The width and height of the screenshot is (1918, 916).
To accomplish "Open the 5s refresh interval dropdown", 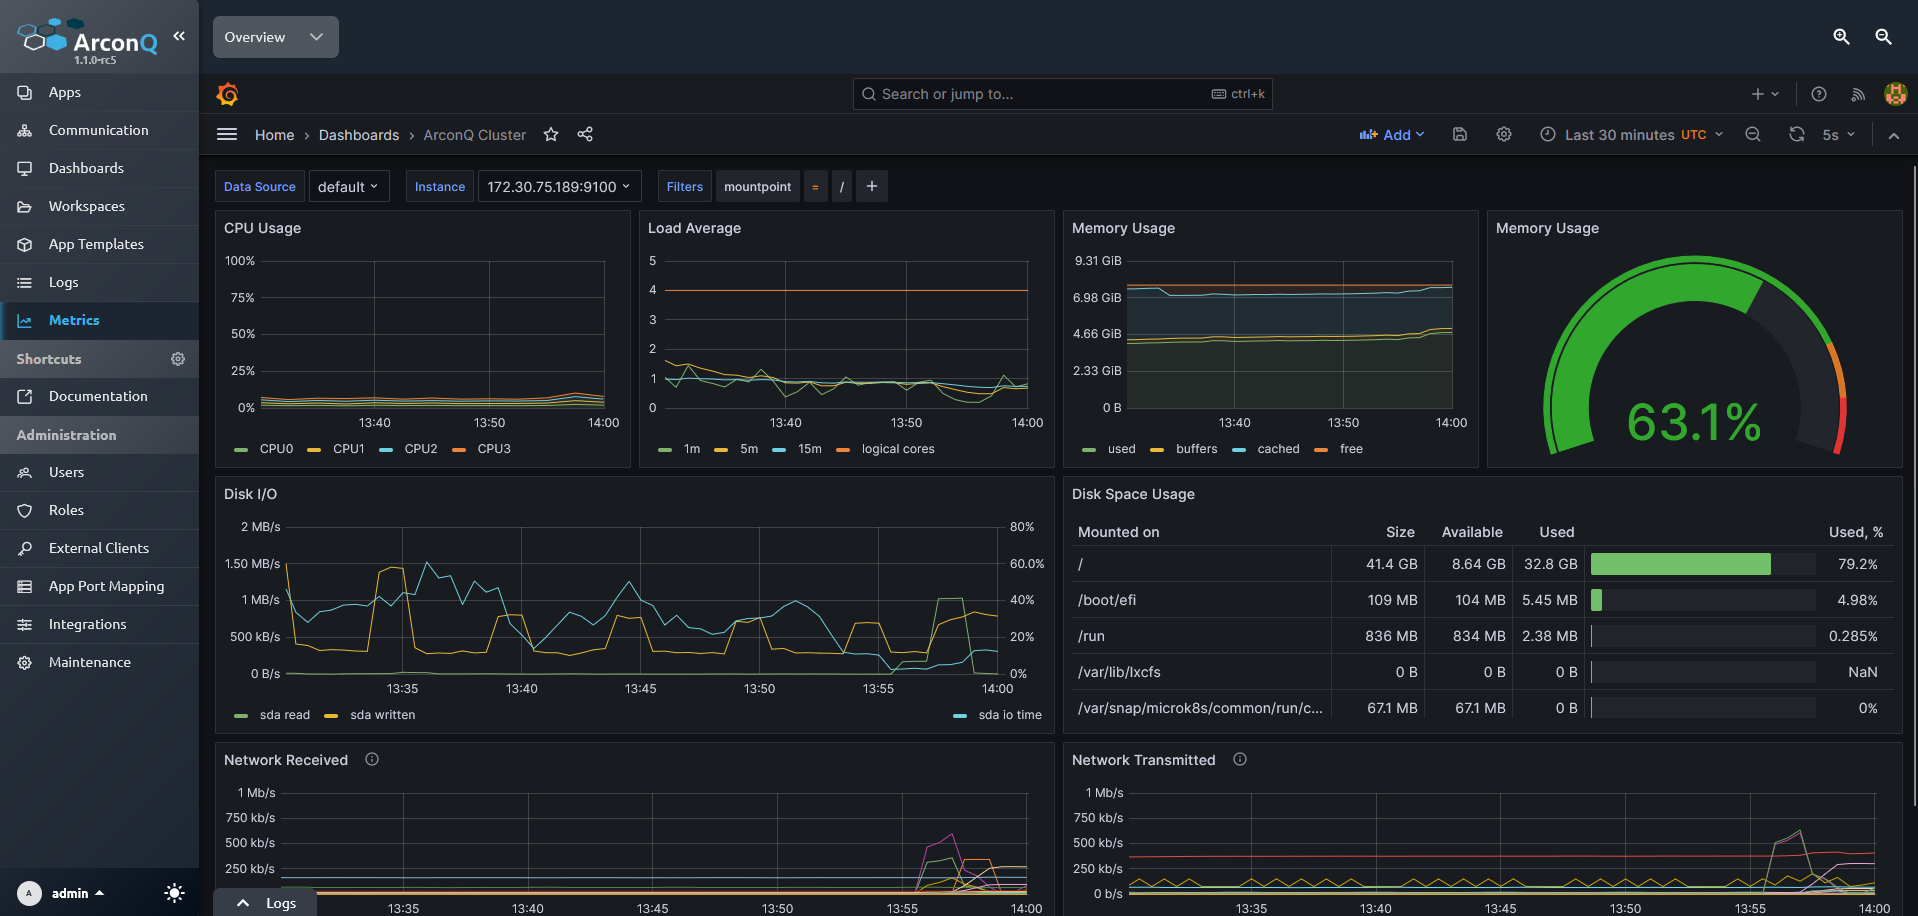I will [x=1839, y=134].
